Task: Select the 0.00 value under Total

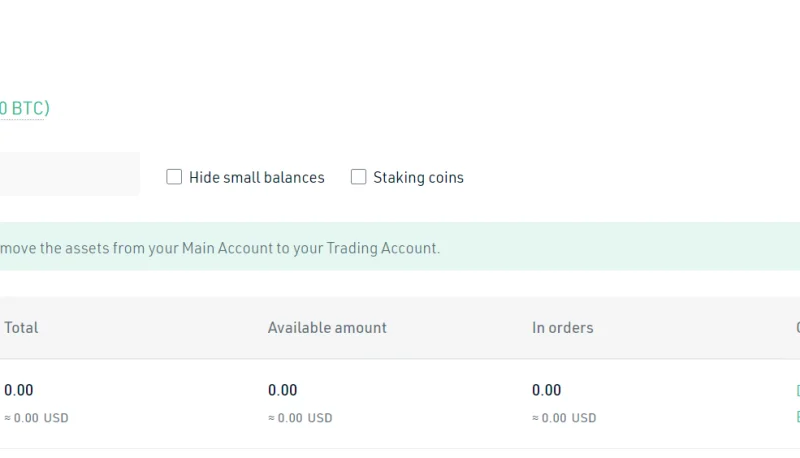Action: tap(18, 390)
